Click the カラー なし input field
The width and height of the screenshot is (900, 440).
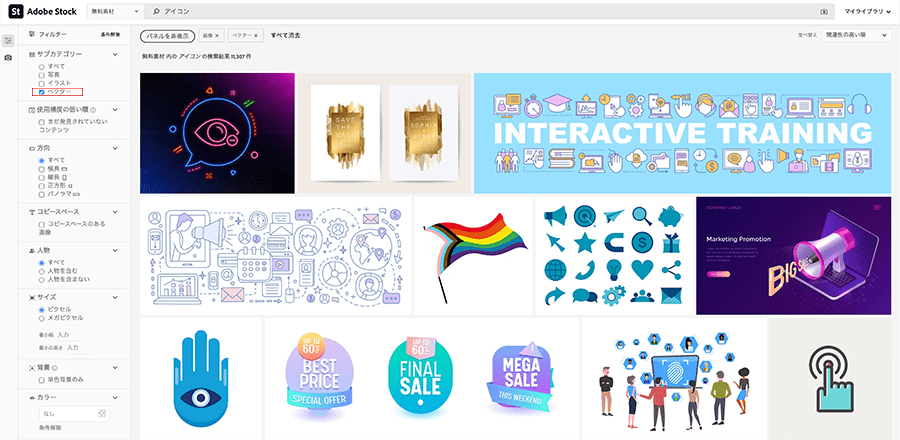pyautogui.click(x=73, y=413)
